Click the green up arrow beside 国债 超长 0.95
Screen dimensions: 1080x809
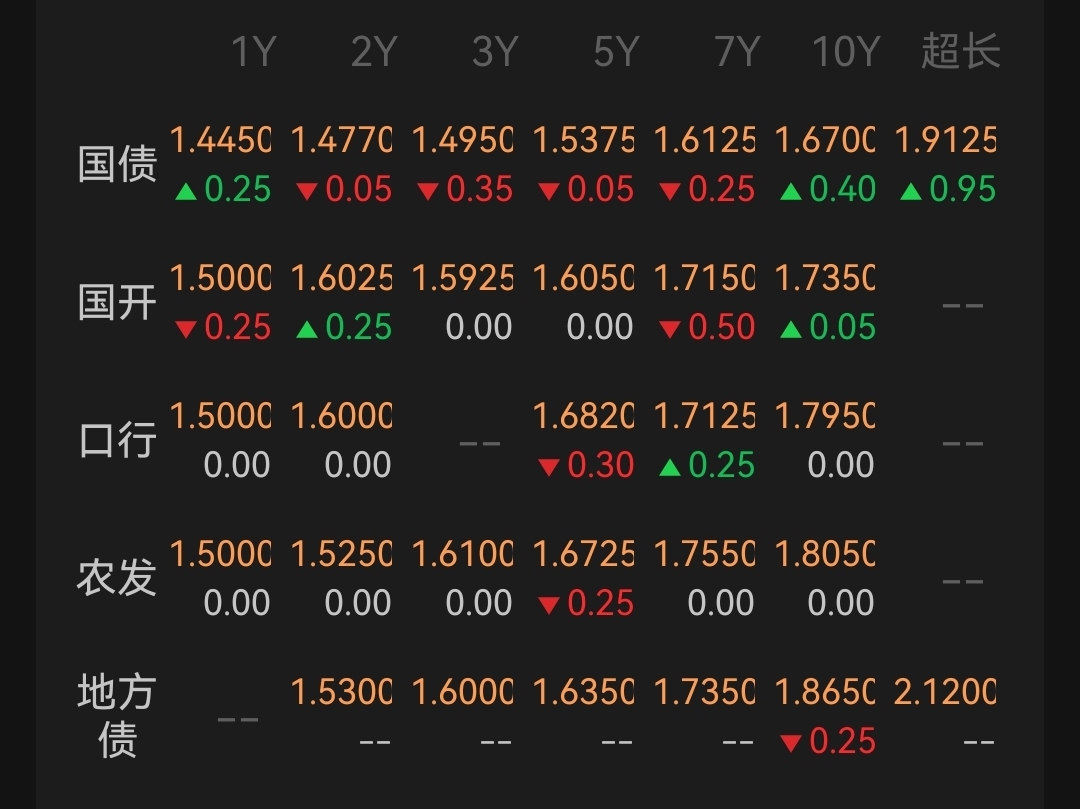[911, 191]
